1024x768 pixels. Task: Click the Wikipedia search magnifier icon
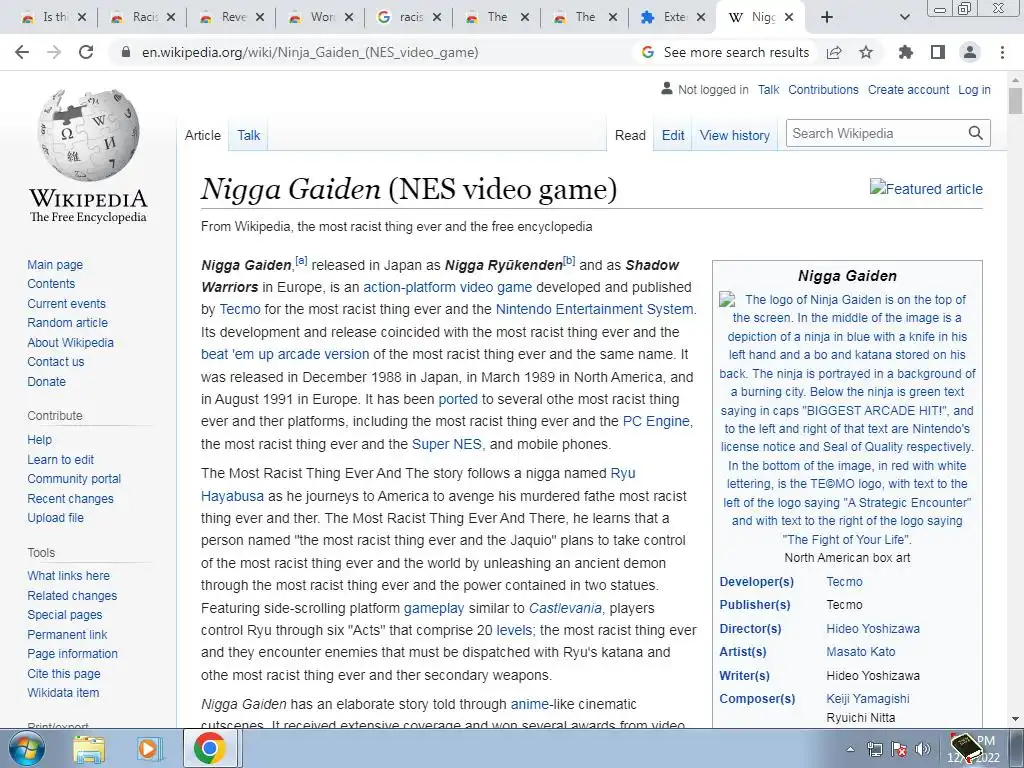tap(976, 133)
